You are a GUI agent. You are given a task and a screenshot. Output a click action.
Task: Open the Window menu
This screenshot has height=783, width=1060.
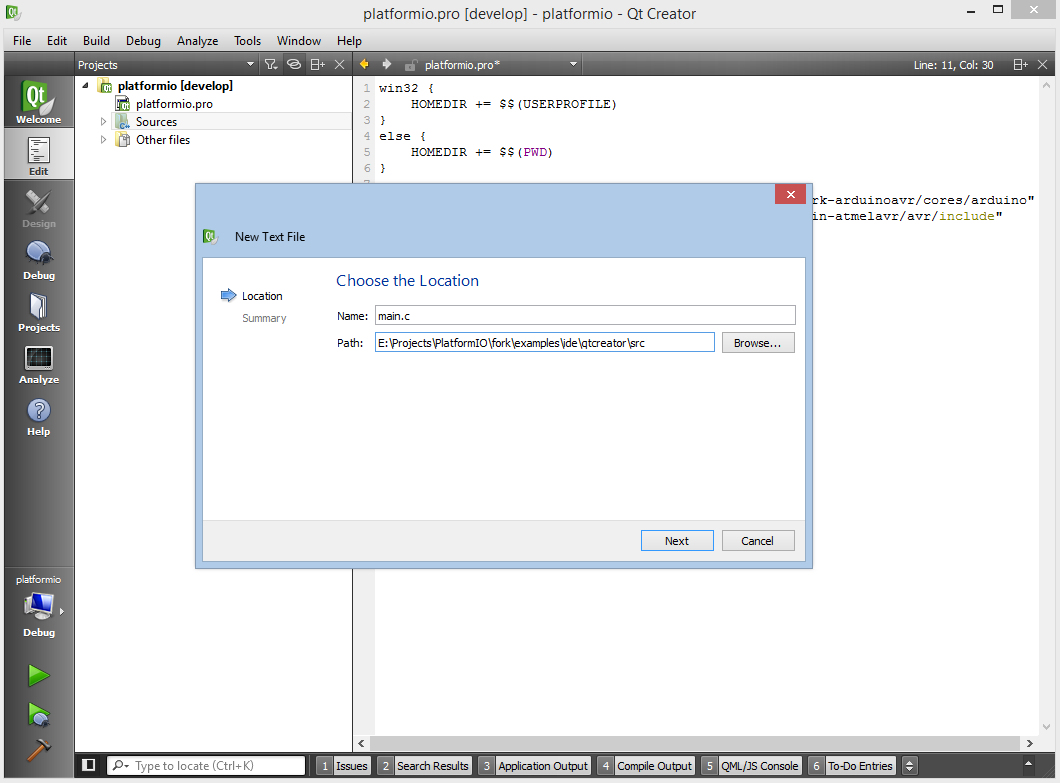pos(299,41)
